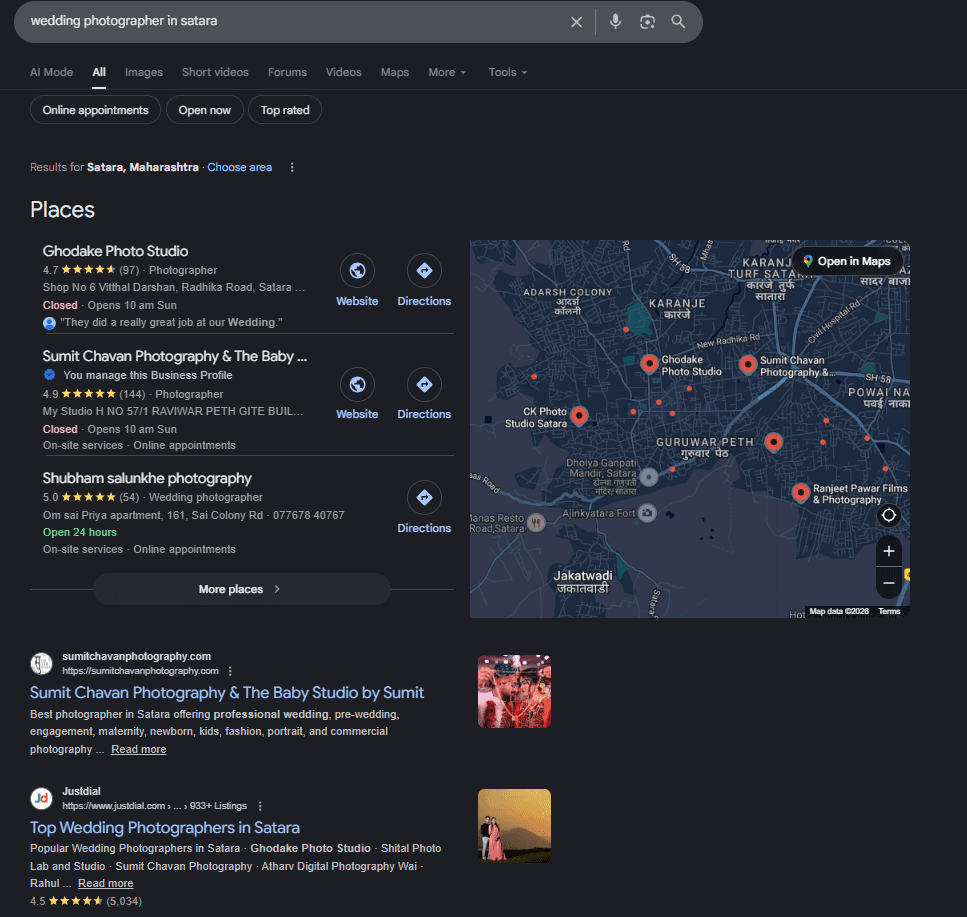This screenshot has width=967, height=917.
Task: Select CK Photo Studio Satara map pin
Action: click(578, 416)
